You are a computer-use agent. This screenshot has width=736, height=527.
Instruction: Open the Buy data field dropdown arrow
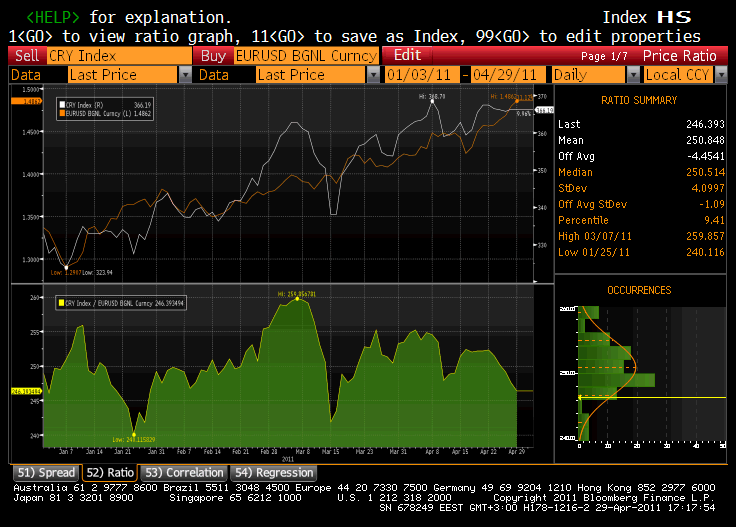pos(373,75)
